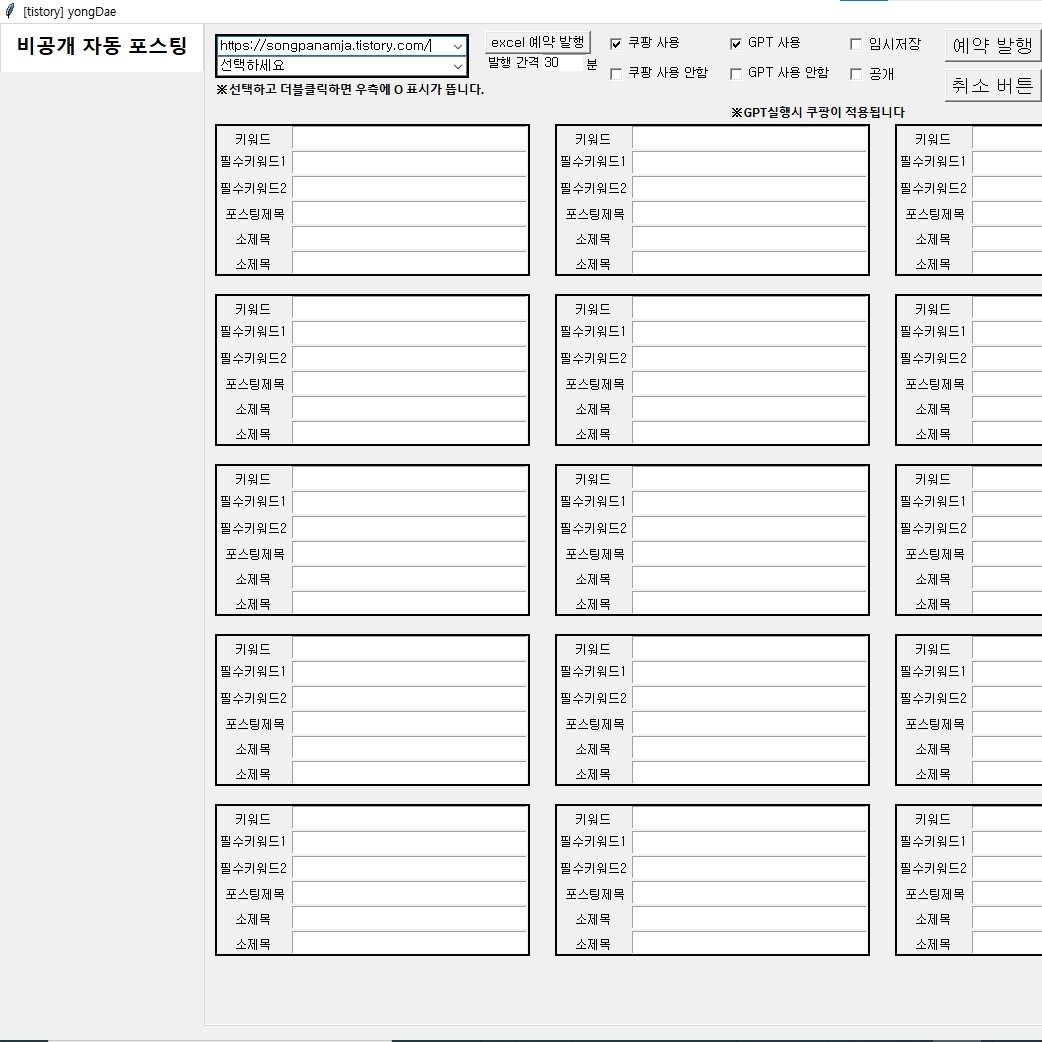Click the excel 예약 발행 button
Viewport: 1042px width, 1042px height.
[x=538, y=43]
